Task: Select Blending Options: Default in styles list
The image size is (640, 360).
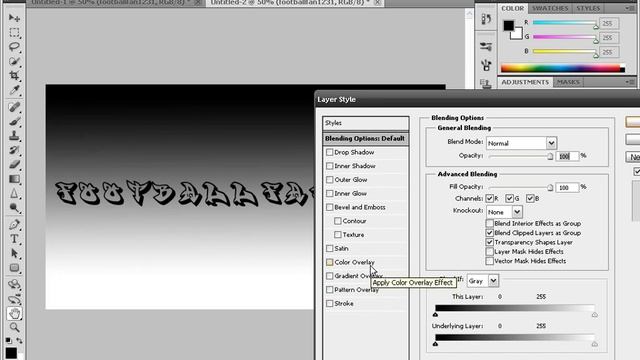Action: [x=365, y=138]
